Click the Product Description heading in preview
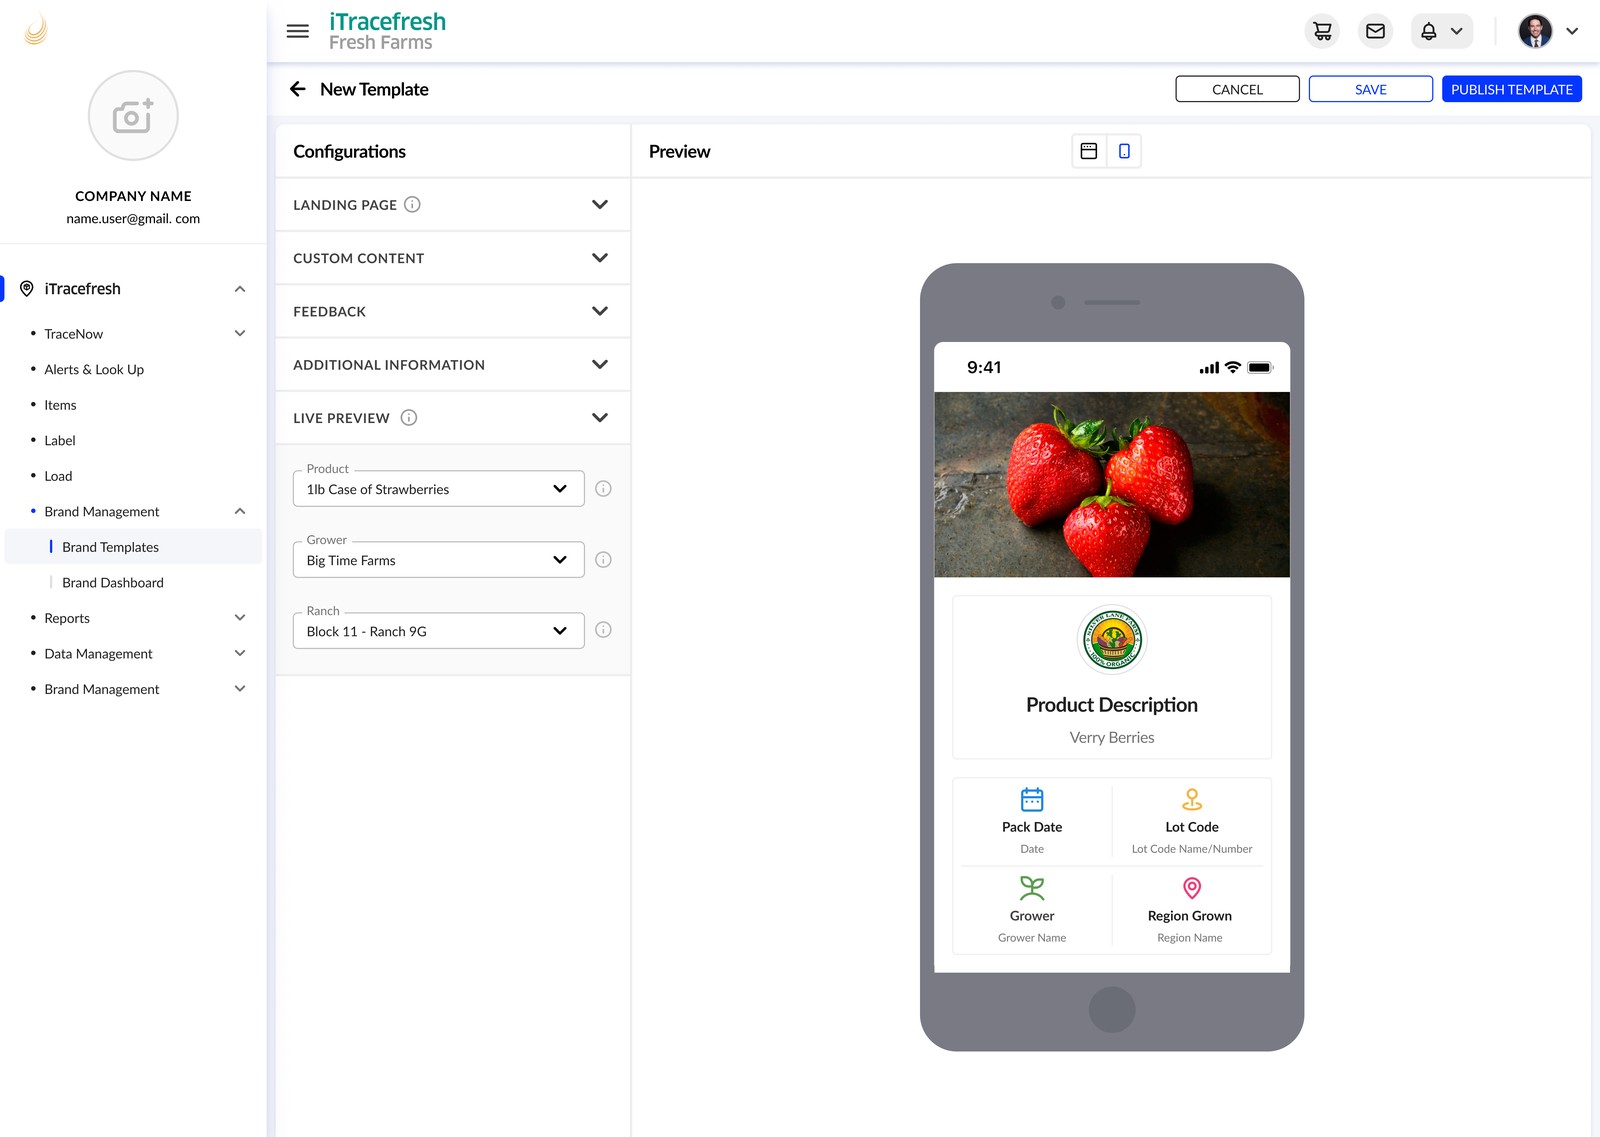The height and width of the screenshot is (1137, 1600). coord(1112,705)
